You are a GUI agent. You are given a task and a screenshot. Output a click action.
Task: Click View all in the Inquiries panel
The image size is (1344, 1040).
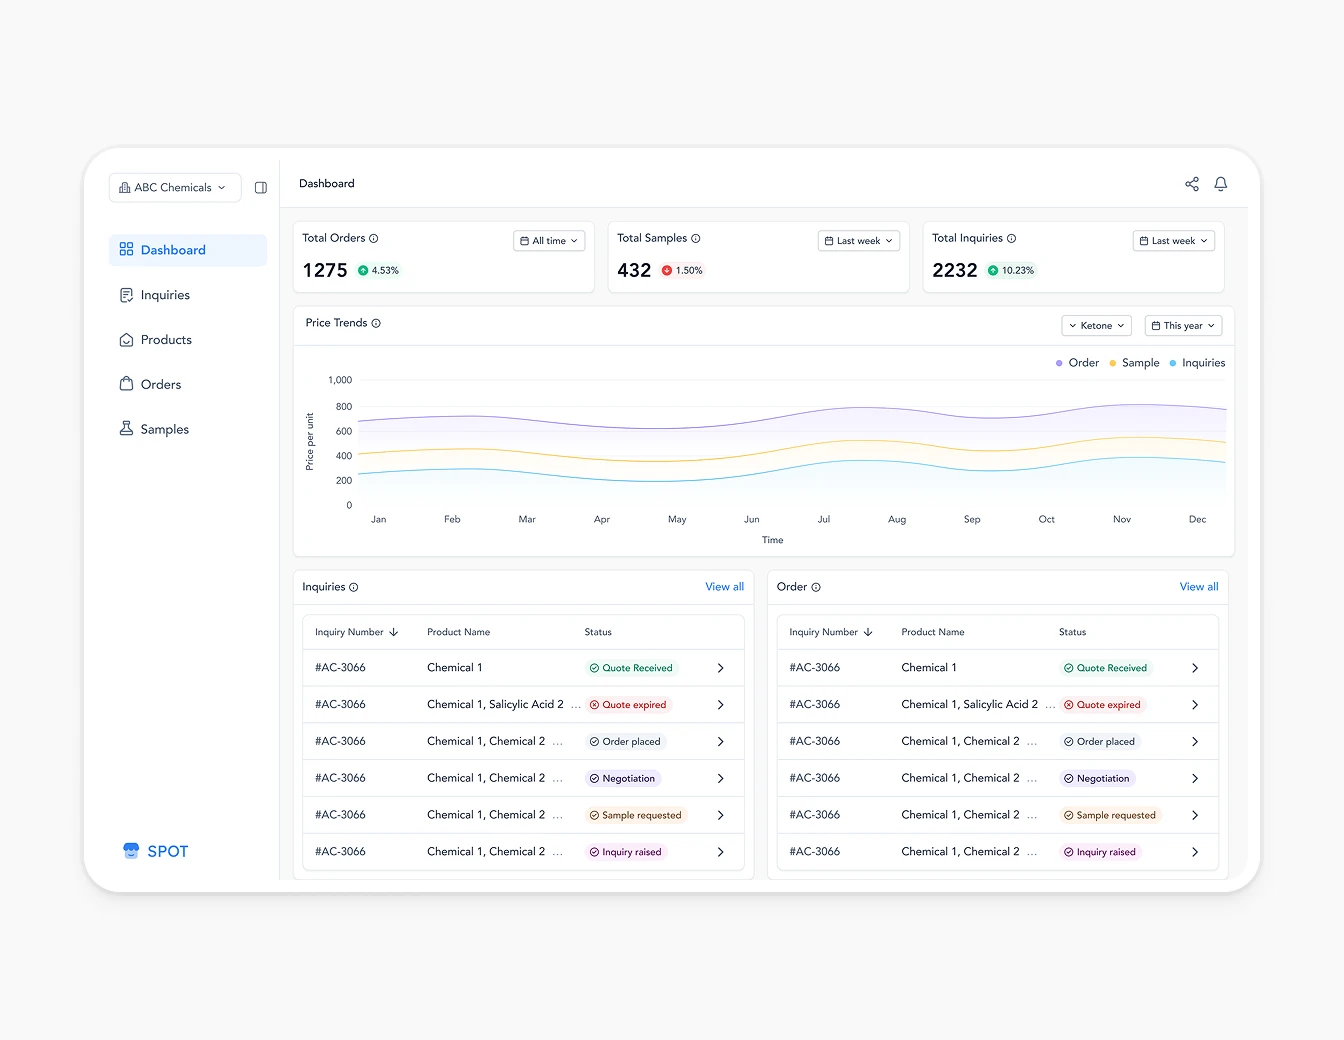pyautogui.click(x=724, y=586)
